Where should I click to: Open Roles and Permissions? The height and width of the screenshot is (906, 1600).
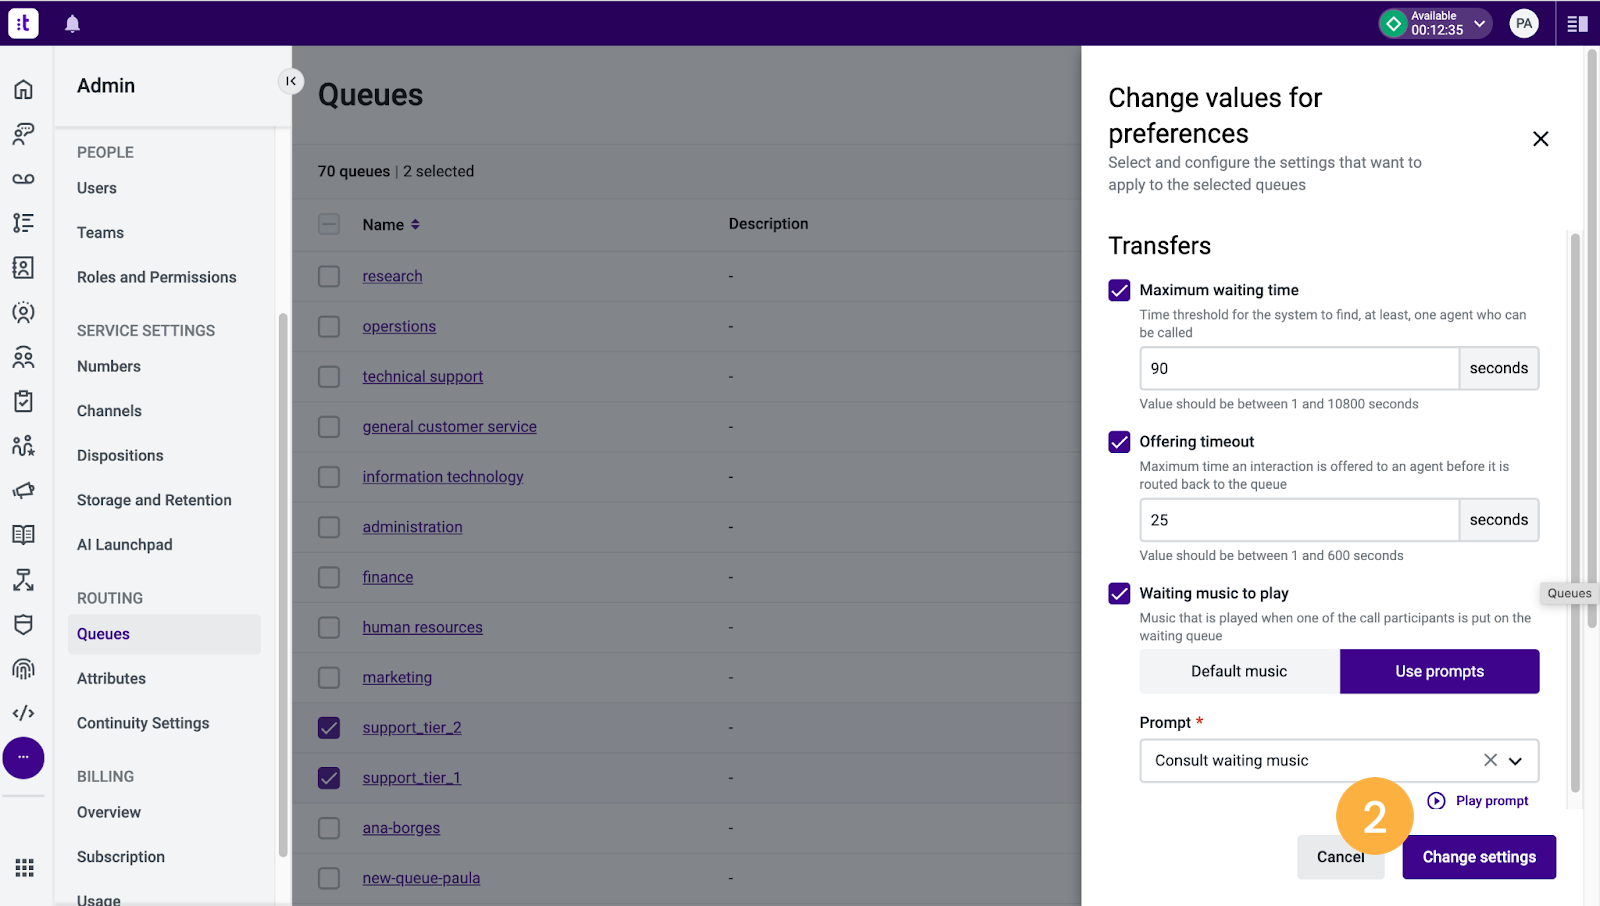157,277
